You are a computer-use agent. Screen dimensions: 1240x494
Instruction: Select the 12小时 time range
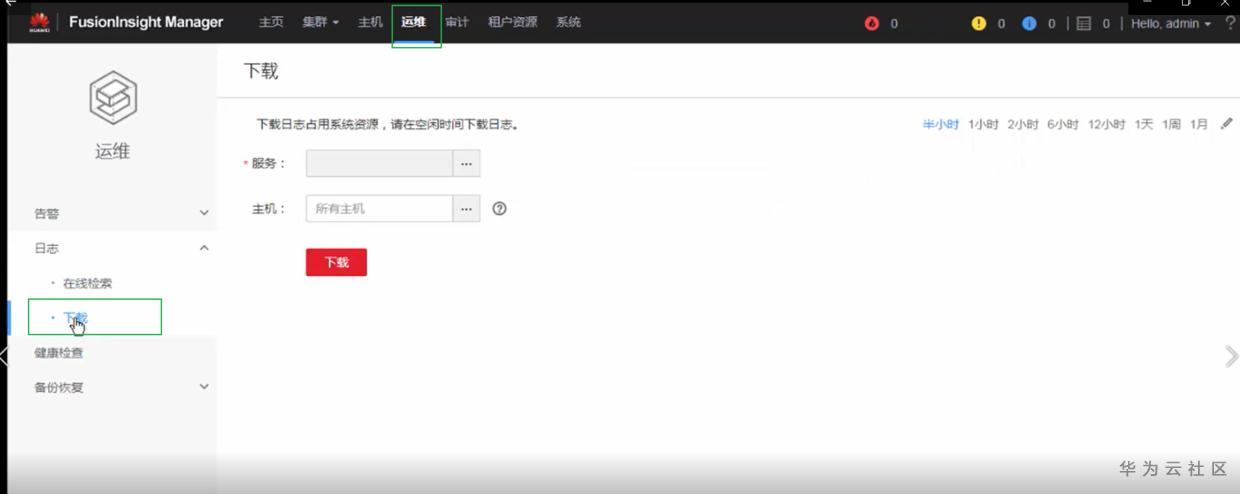click(x=1107, y=124)
